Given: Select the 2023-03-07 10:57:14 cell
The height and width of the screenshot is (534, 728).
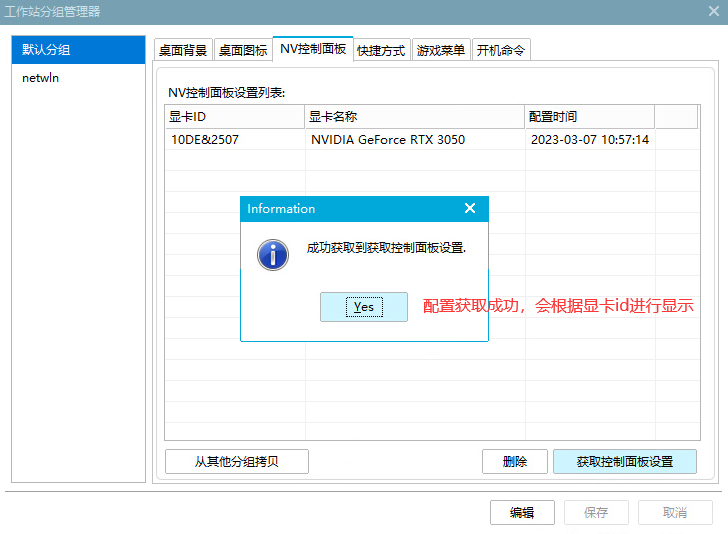Looking at the screenshot, I should click(590, 139).
